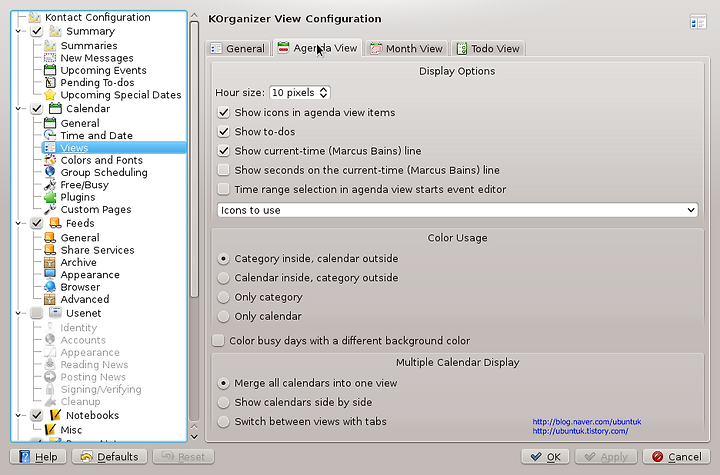Click the Feeds General RSS icon
720x475 pixels.
[x=50, y=238]
